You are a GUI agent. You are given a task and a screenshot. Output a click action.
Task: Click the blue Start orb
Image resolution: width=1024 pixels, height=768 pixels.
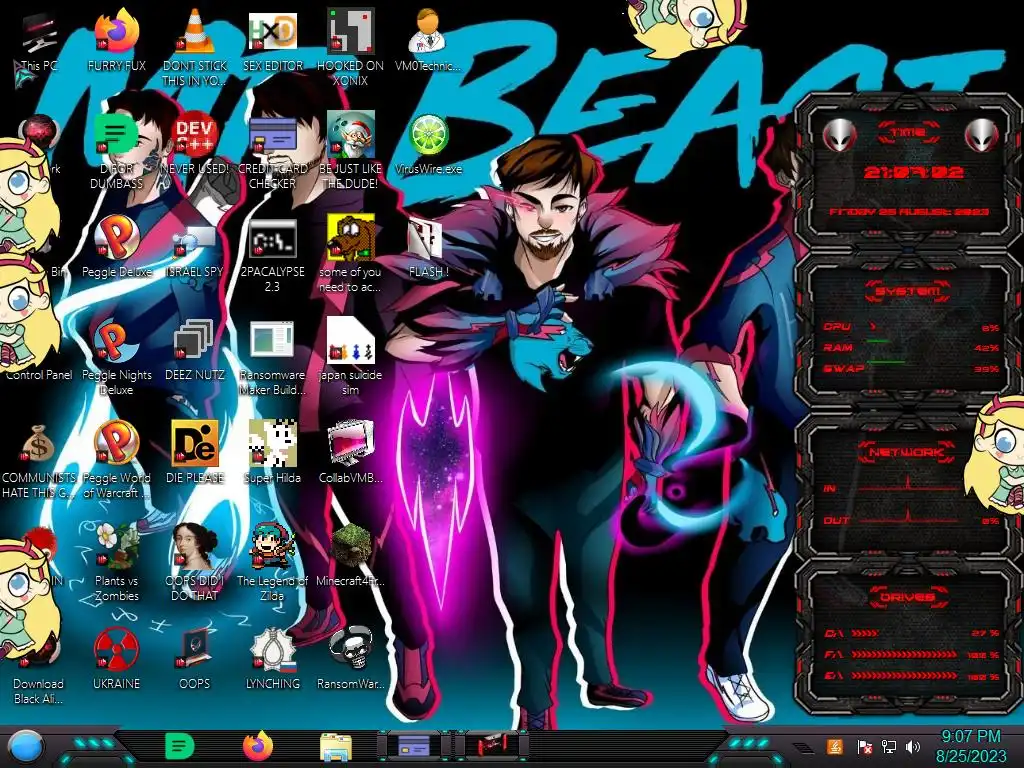tap(25, 747)
